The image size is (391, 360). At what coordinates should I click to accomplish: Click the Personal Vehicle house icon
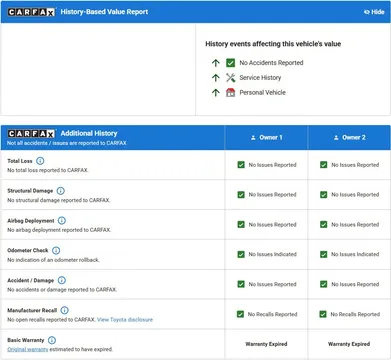[230, 93]
